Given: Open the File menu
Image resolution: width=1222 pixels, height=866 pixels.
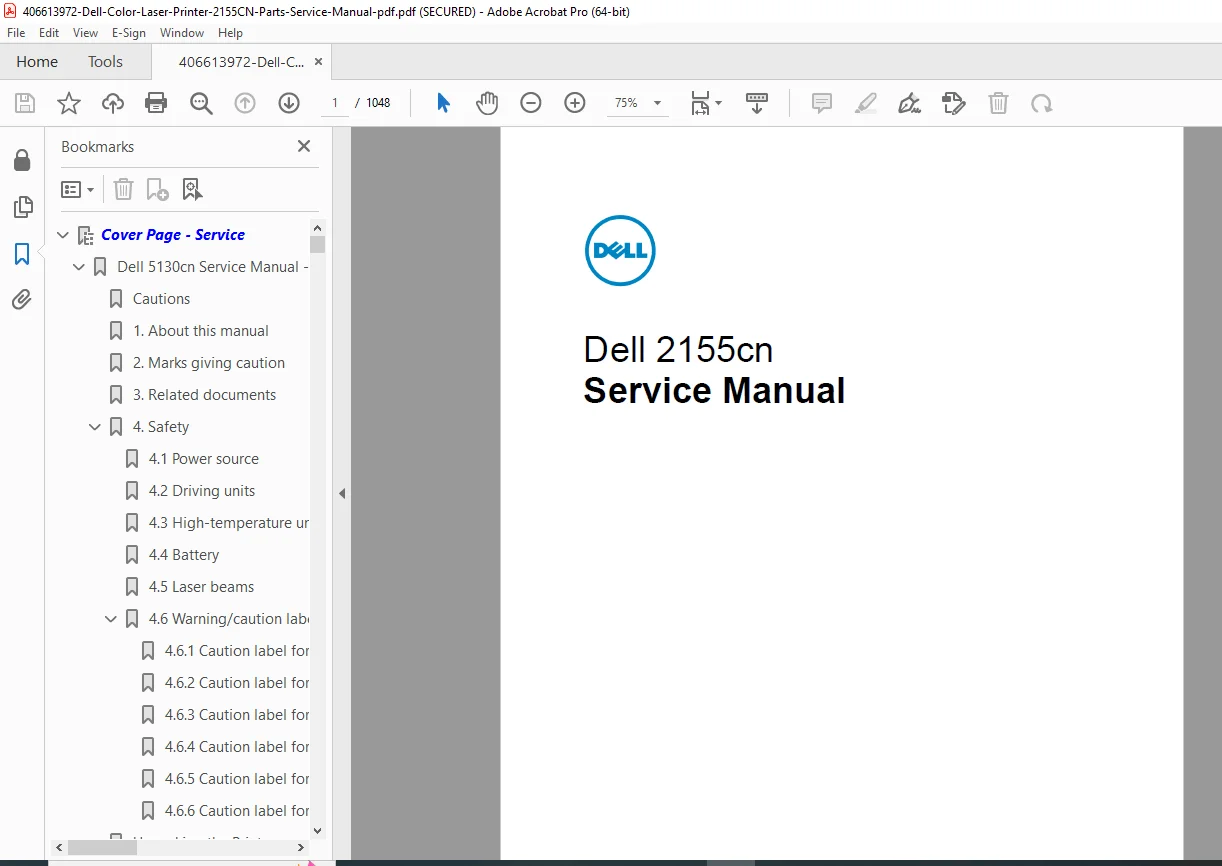Looking at the screenshot, I should (16, 33).
